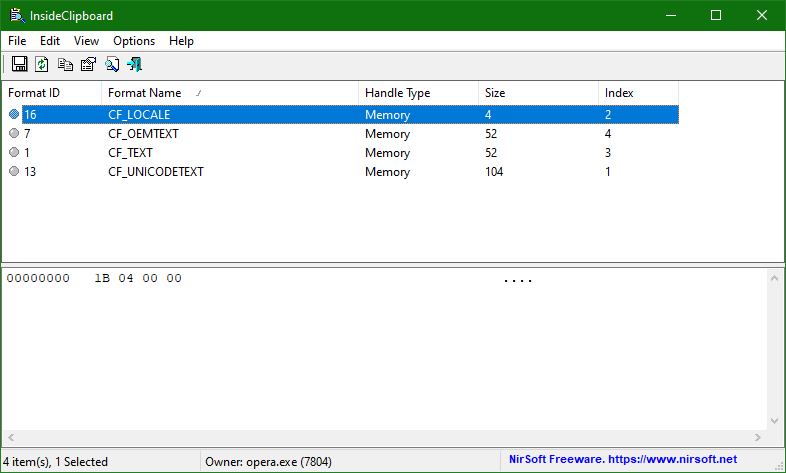Open the Help menu
Image resolution: width=786 pixels, height=473 pixels.
(181, 41)
